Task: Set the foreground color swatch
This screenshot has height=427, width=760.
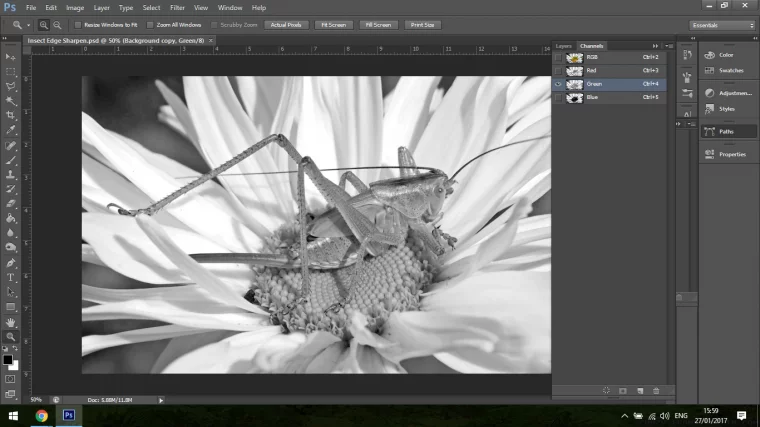Action: [7, 360]
